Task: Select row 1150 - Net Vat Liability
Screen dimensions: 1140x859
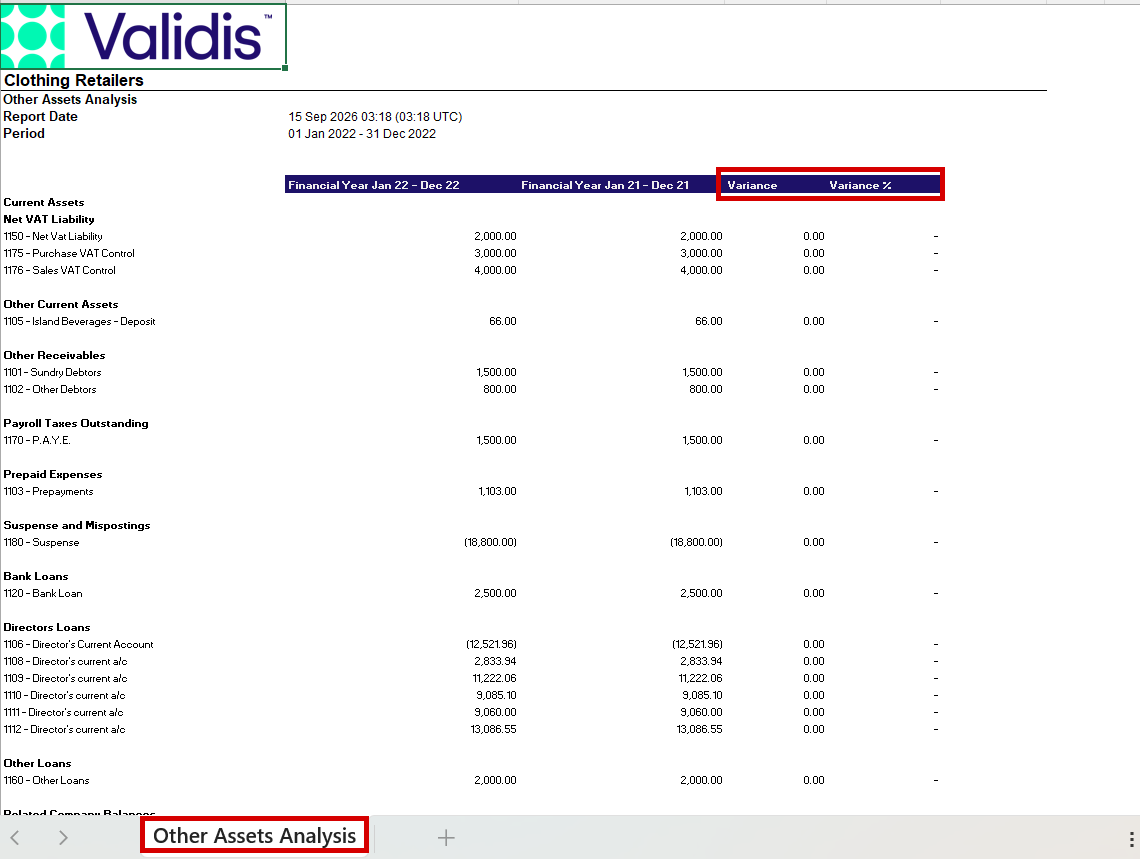Action: click(53, 236)
